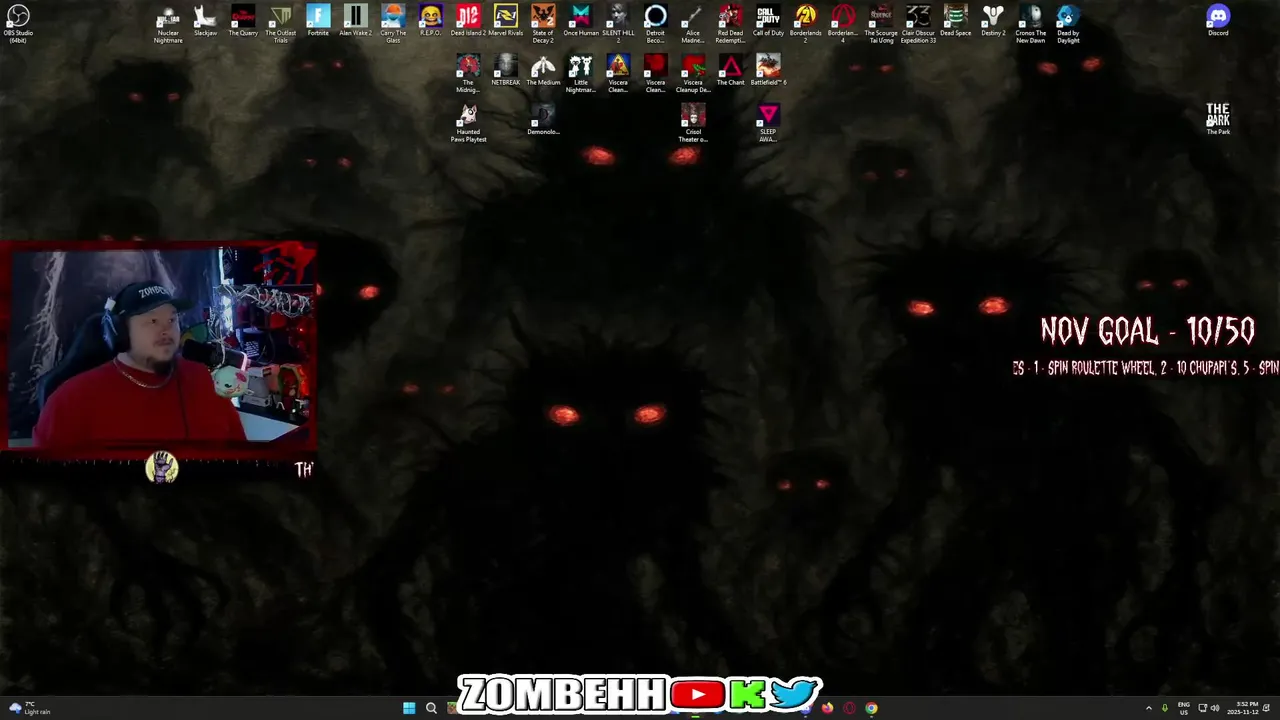Select the Borderlands 4 shortcut
1280x720 pixels.
point(843,23)
